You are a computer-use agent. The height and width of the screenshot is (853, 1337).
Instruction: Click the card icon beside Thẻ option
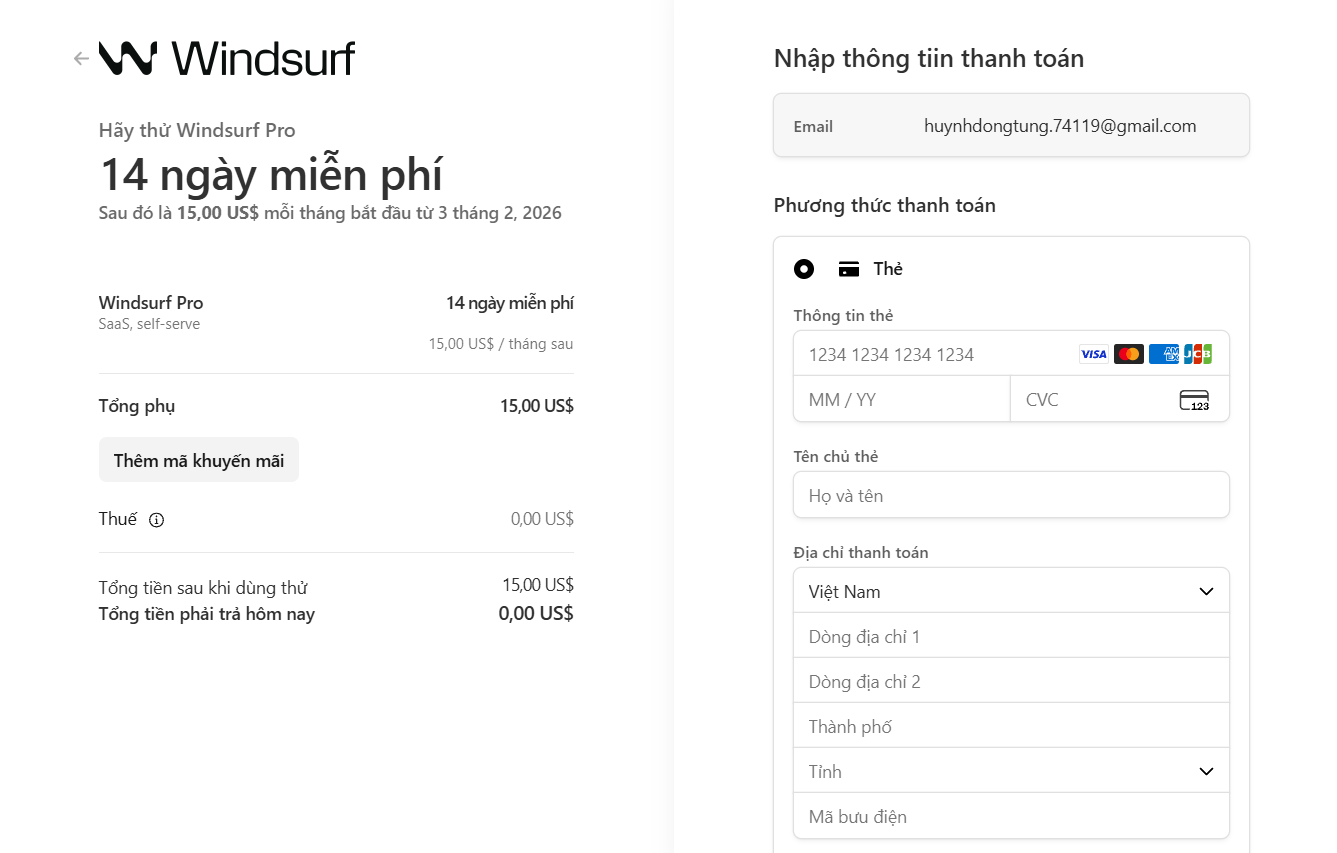(849, 268)
